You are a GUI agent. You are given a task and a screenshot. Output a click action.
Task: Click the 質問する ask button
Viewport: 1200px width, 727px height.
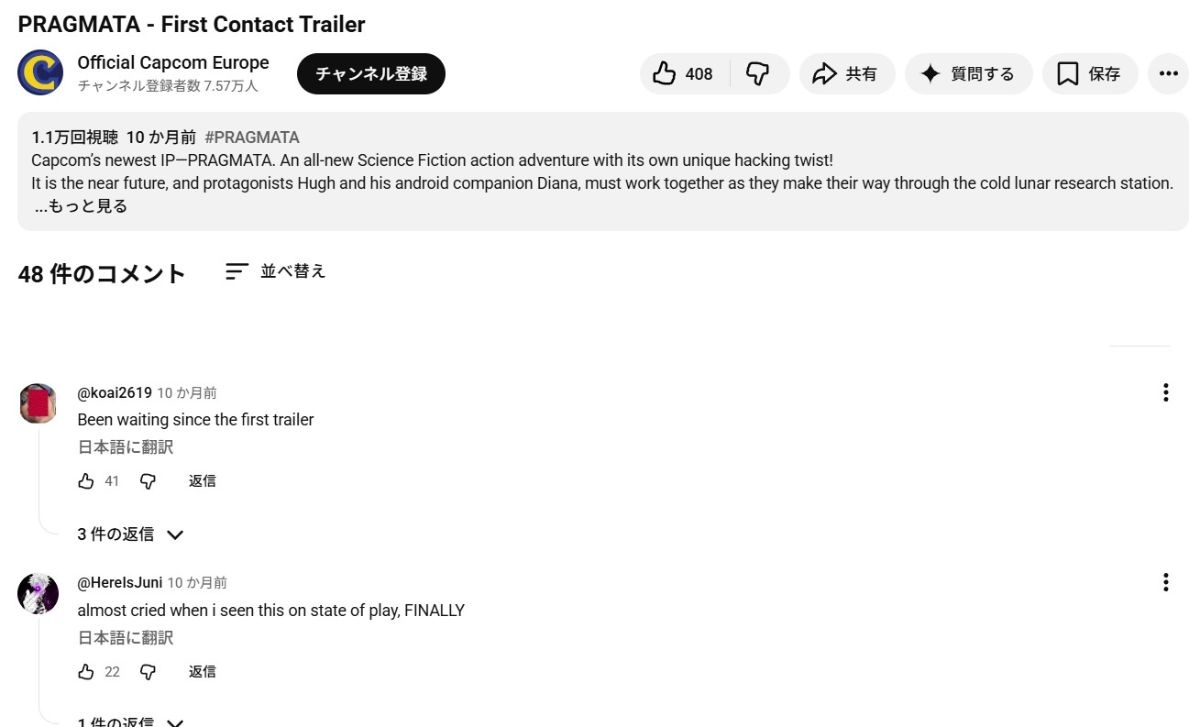coord(968,74)
